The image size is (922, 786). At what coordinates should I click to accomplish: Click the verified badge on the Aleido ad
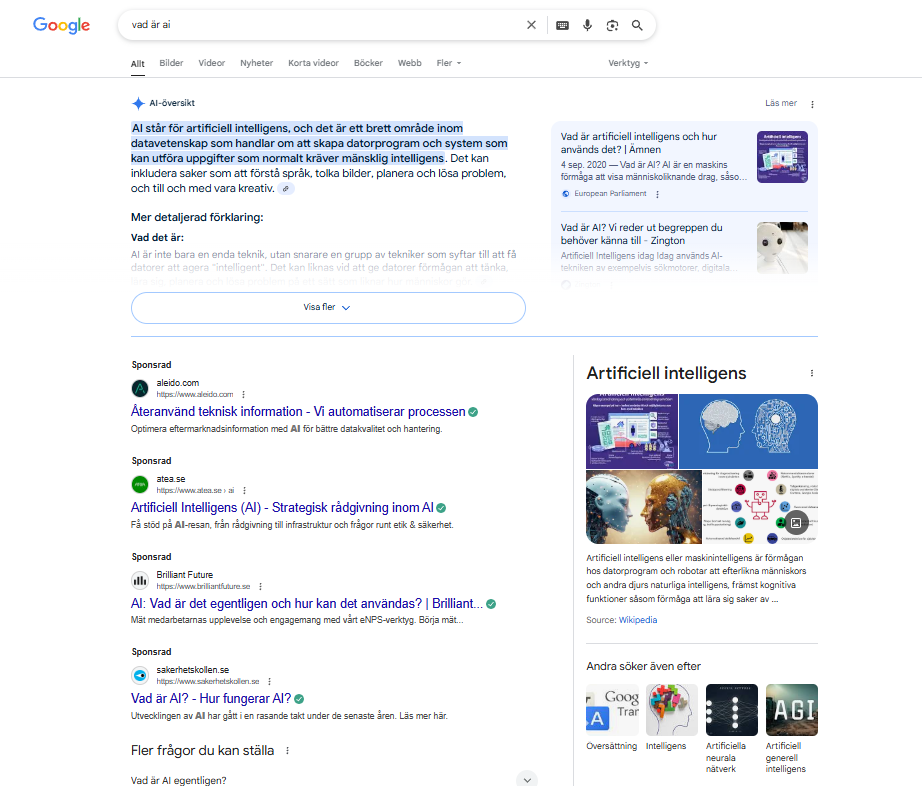[x=473, y=412]
